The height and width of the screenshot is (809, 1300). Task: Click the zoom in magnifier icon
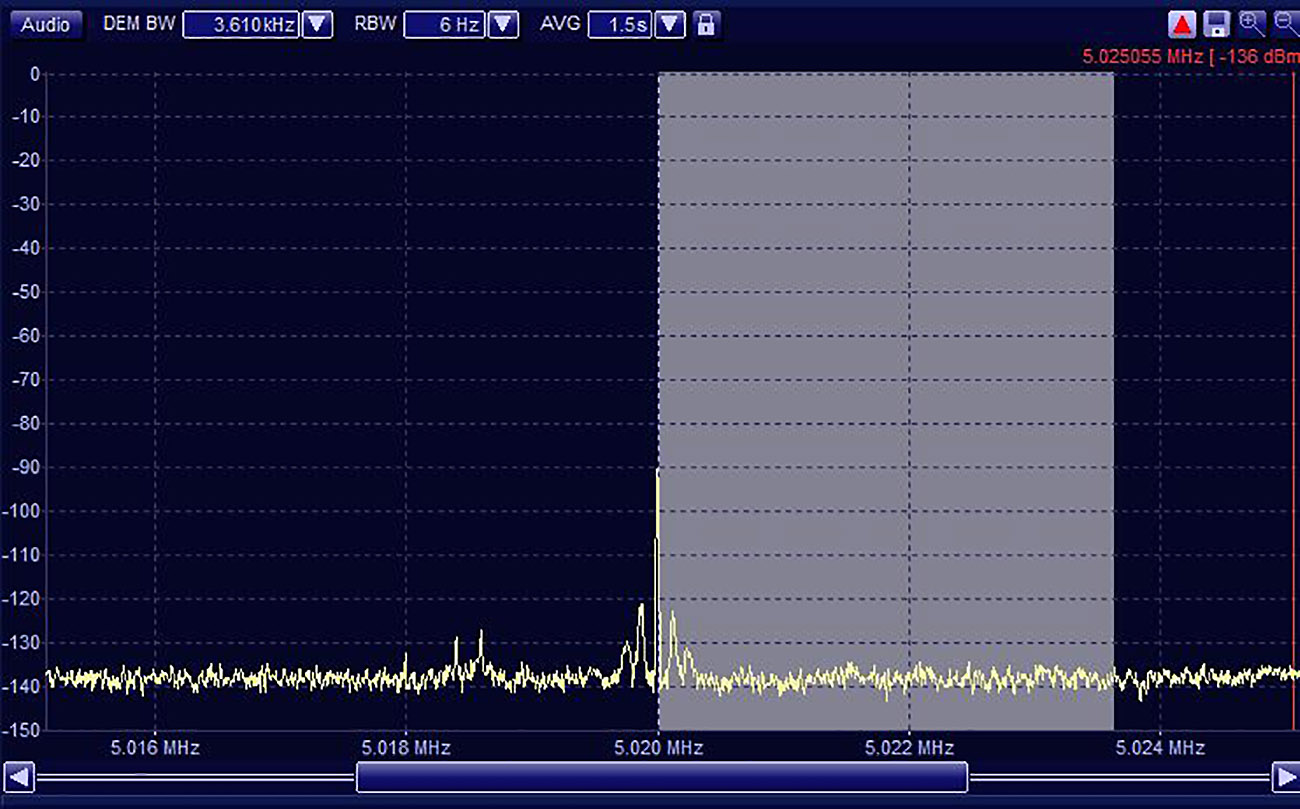(x=1251, y=24)
